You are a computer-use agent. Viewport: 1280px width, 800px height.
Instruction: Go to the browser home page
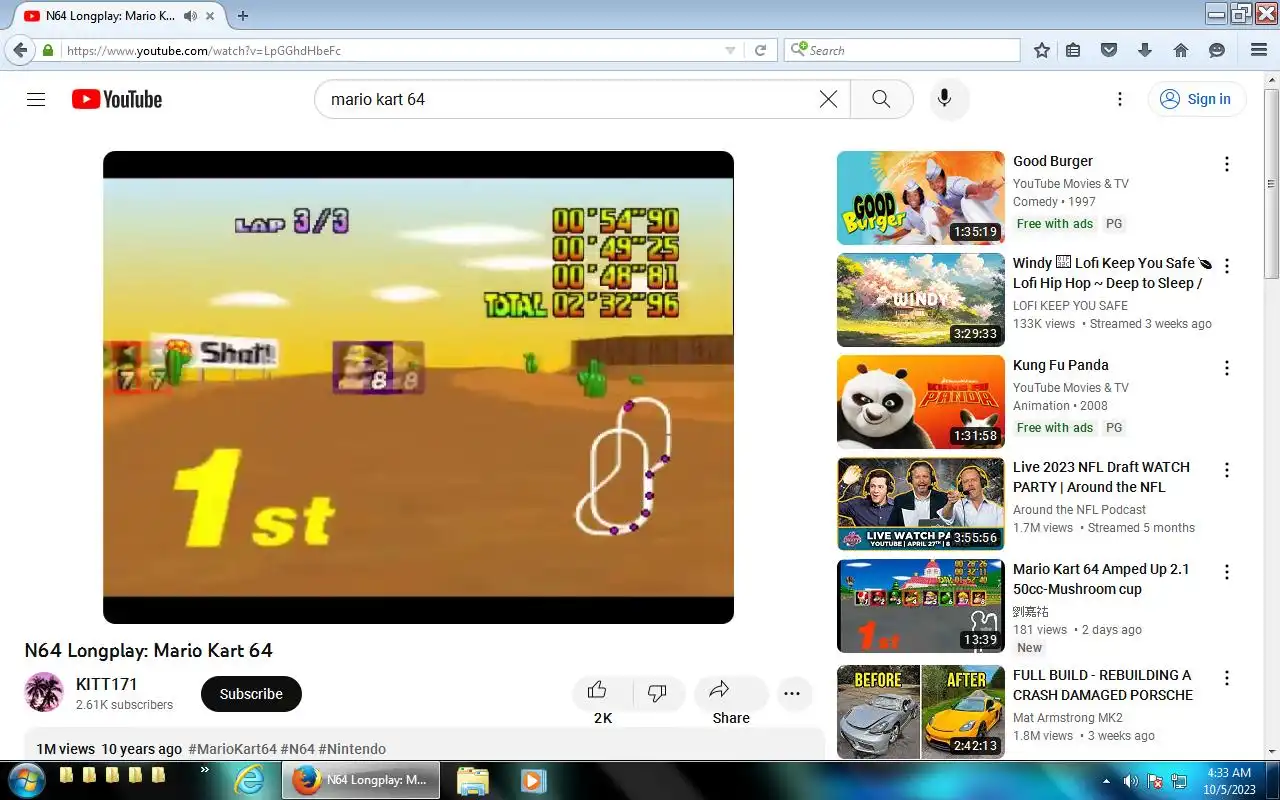coord(1181,50)
